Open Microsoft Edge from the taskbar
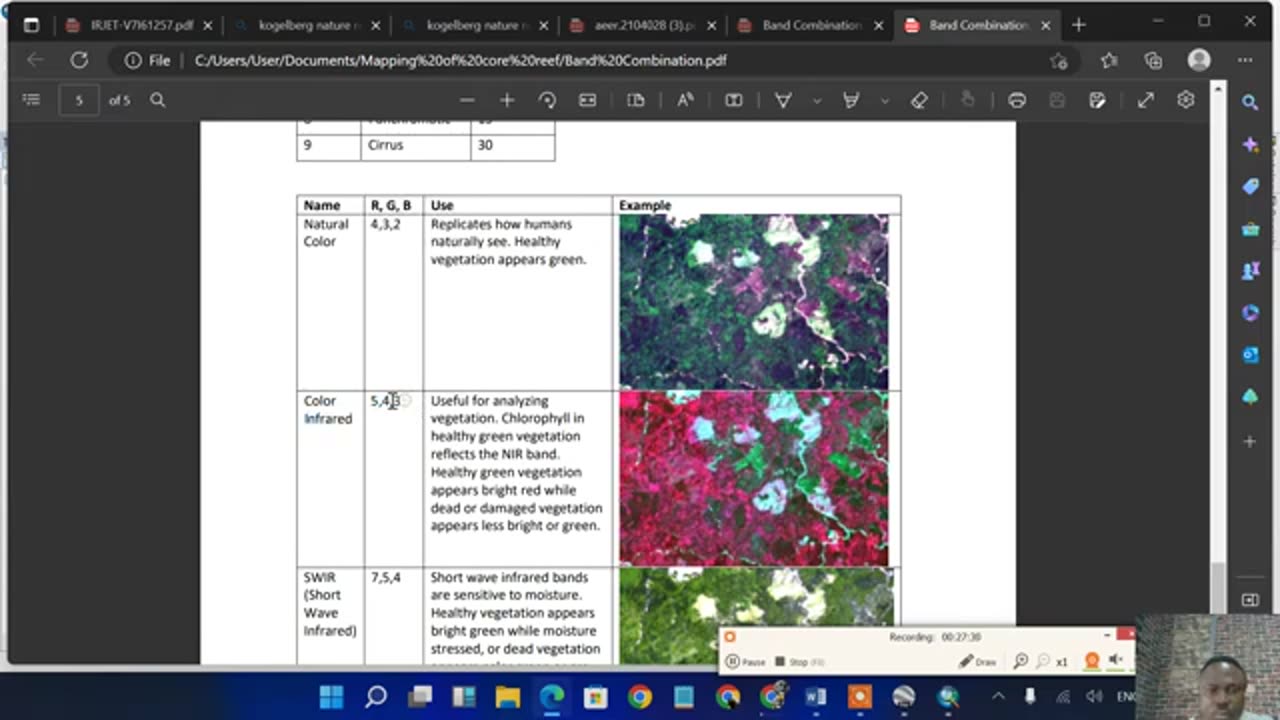This screenshot has width=1280, height=720. click(x=552, y=696)
